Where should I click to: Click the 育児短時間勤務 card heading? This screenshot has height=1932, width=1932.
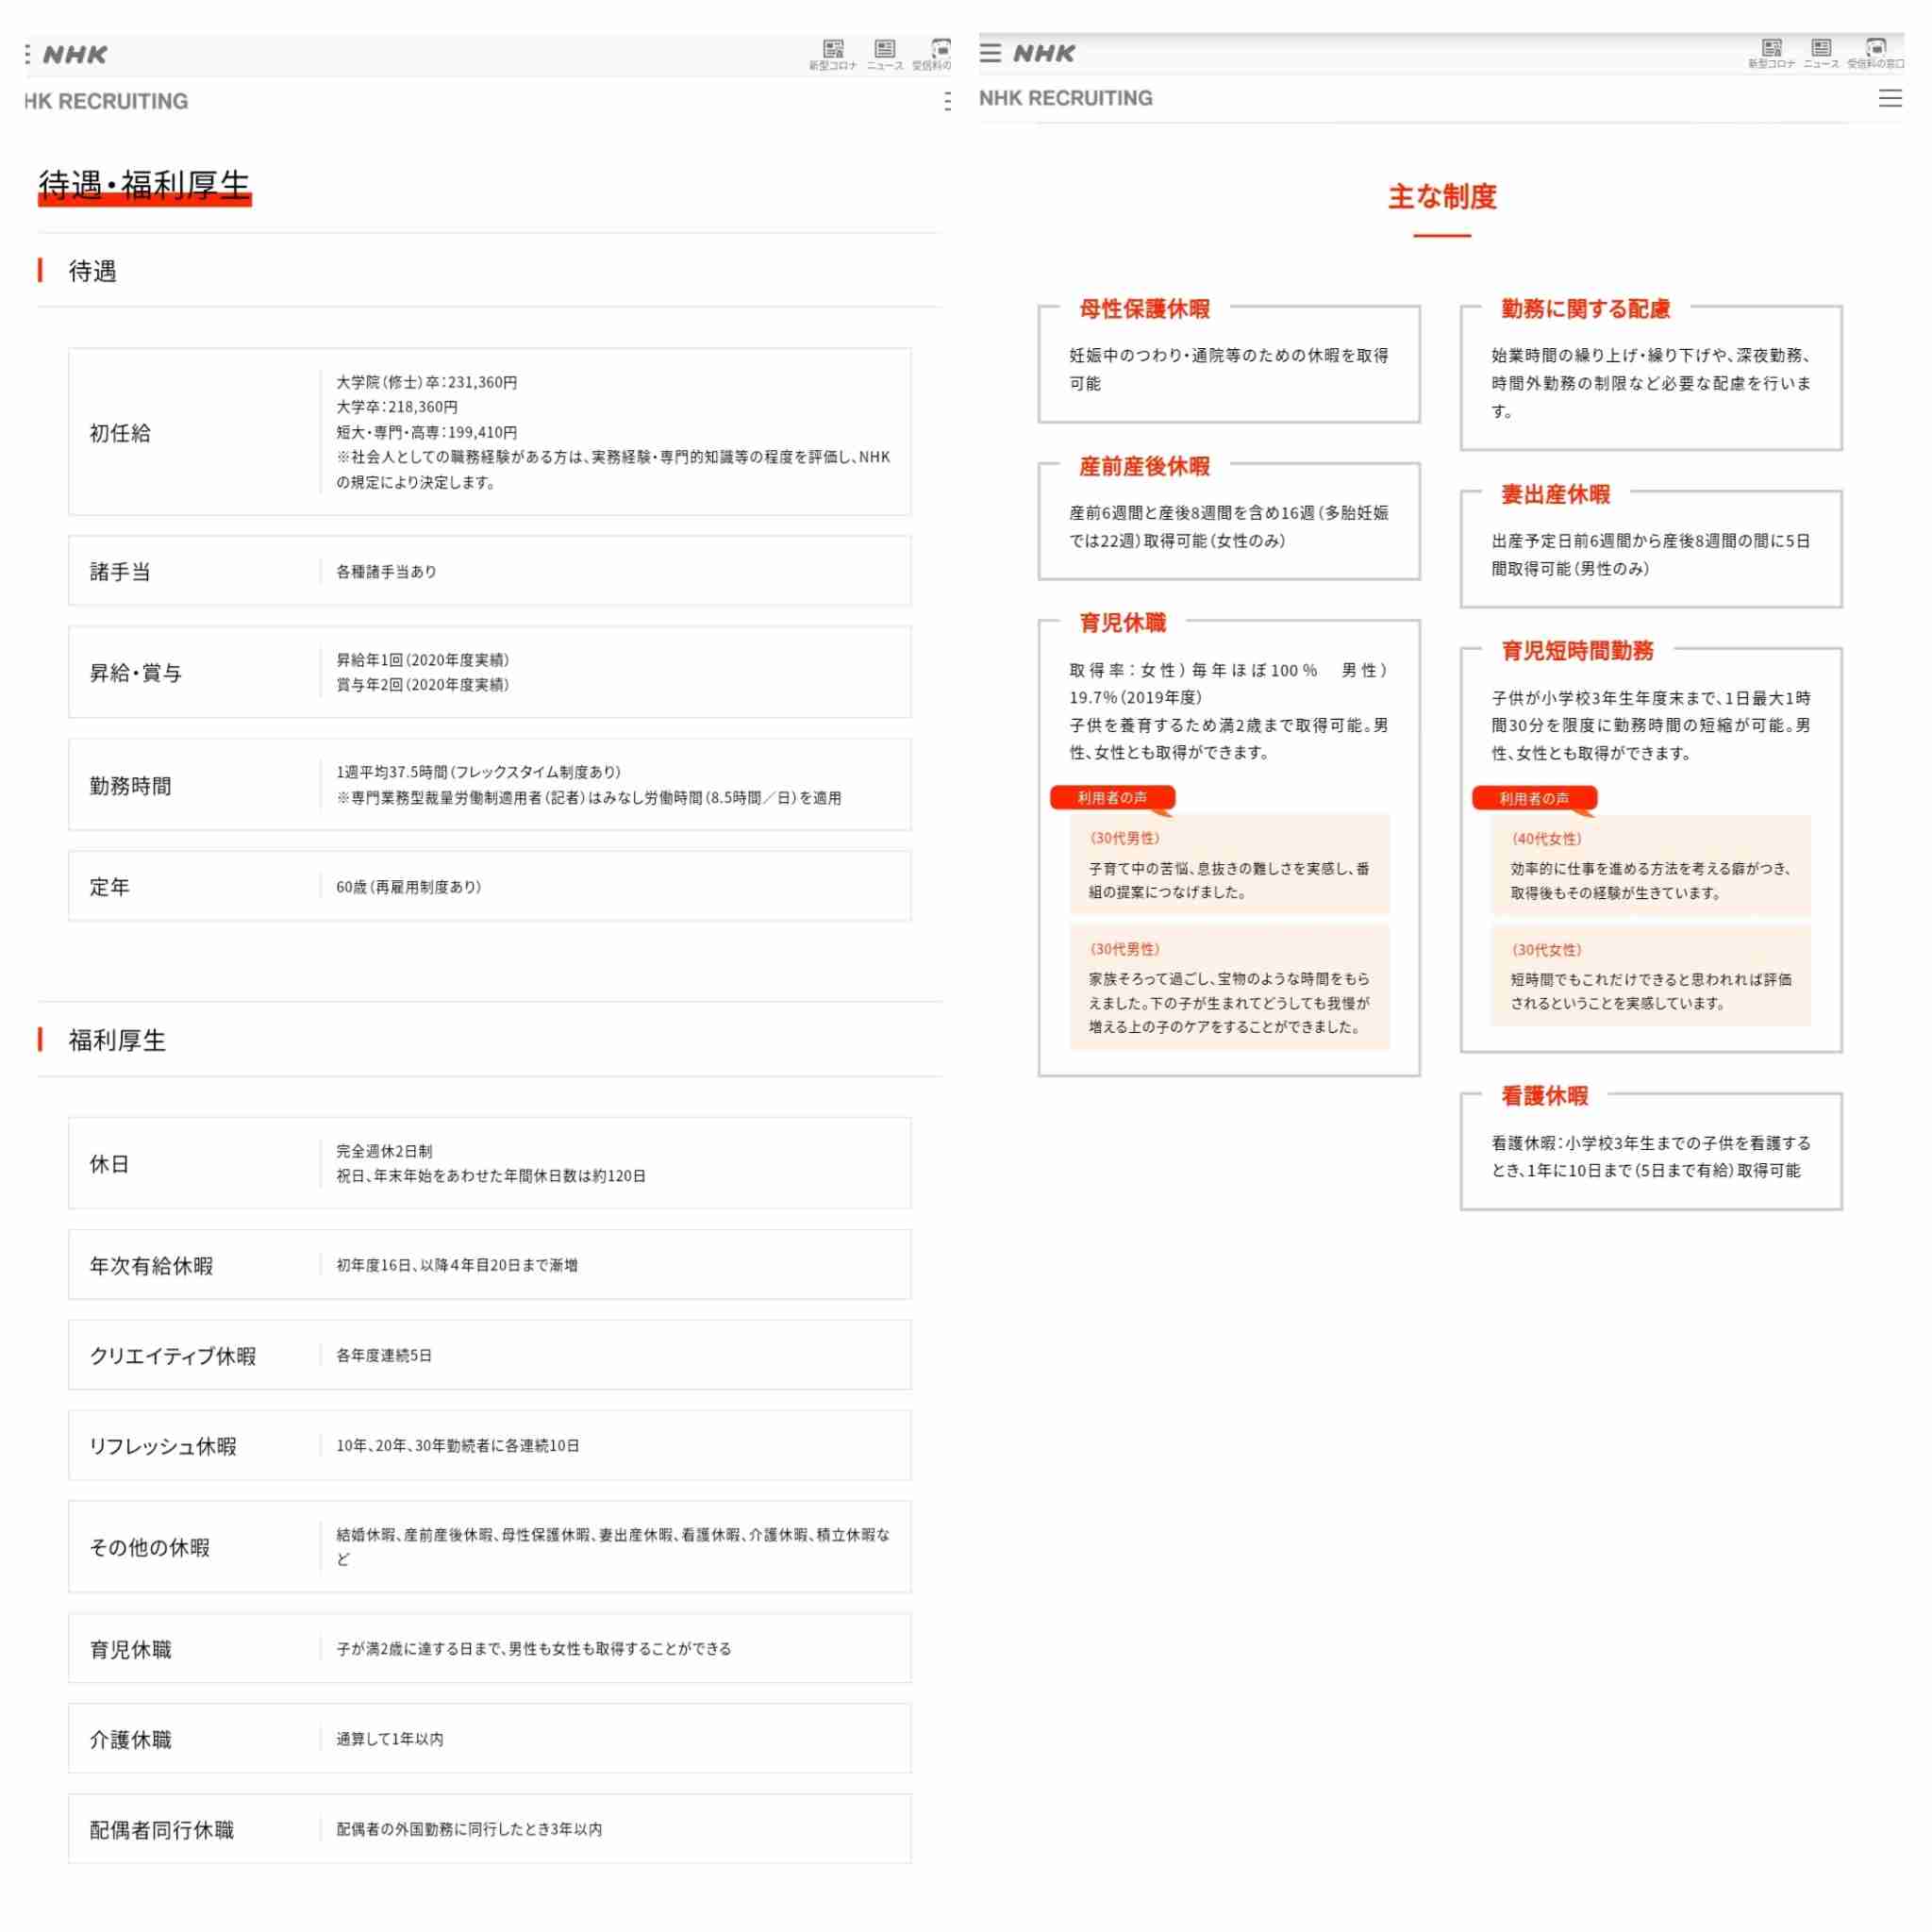pyautogui.click(x=1577, y=650)
